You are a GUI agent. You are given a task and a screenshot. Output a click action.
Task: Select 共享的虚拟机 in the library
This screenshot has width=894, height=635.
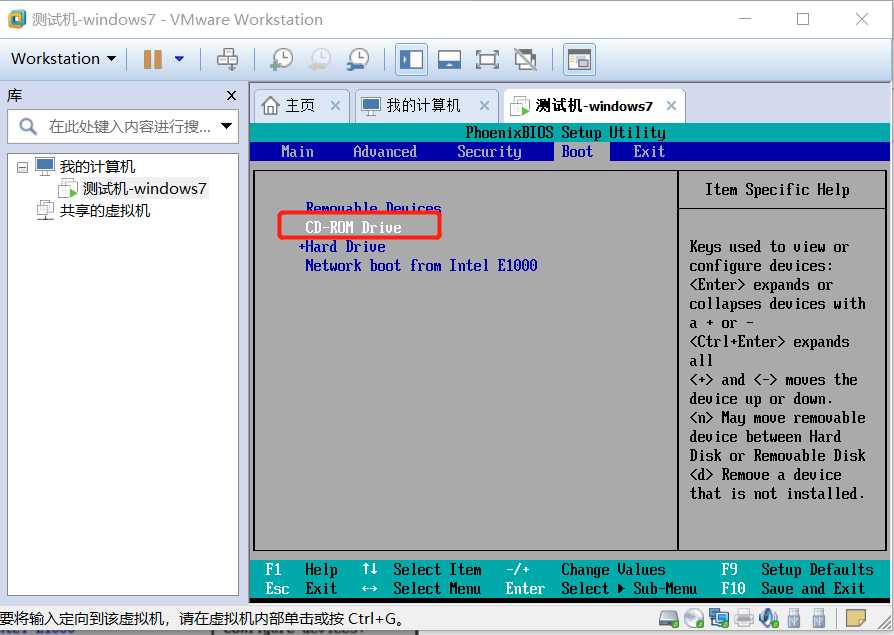[105, 210]
